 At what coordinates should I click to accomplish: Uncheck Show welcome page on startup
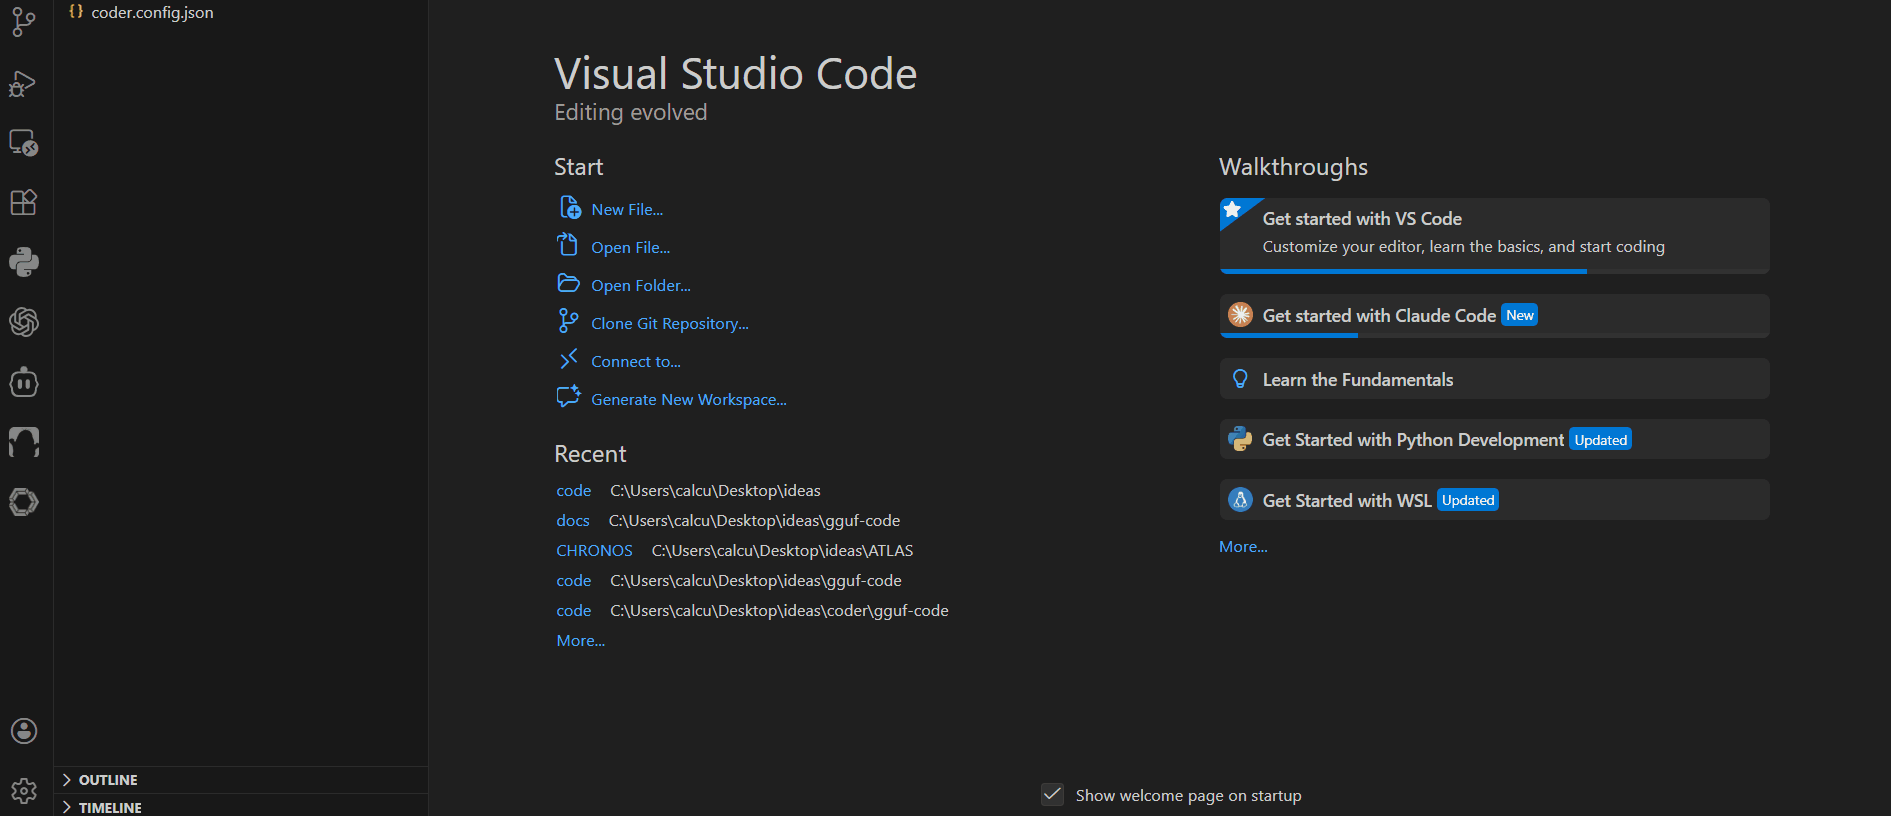[x=1052, y=794]
